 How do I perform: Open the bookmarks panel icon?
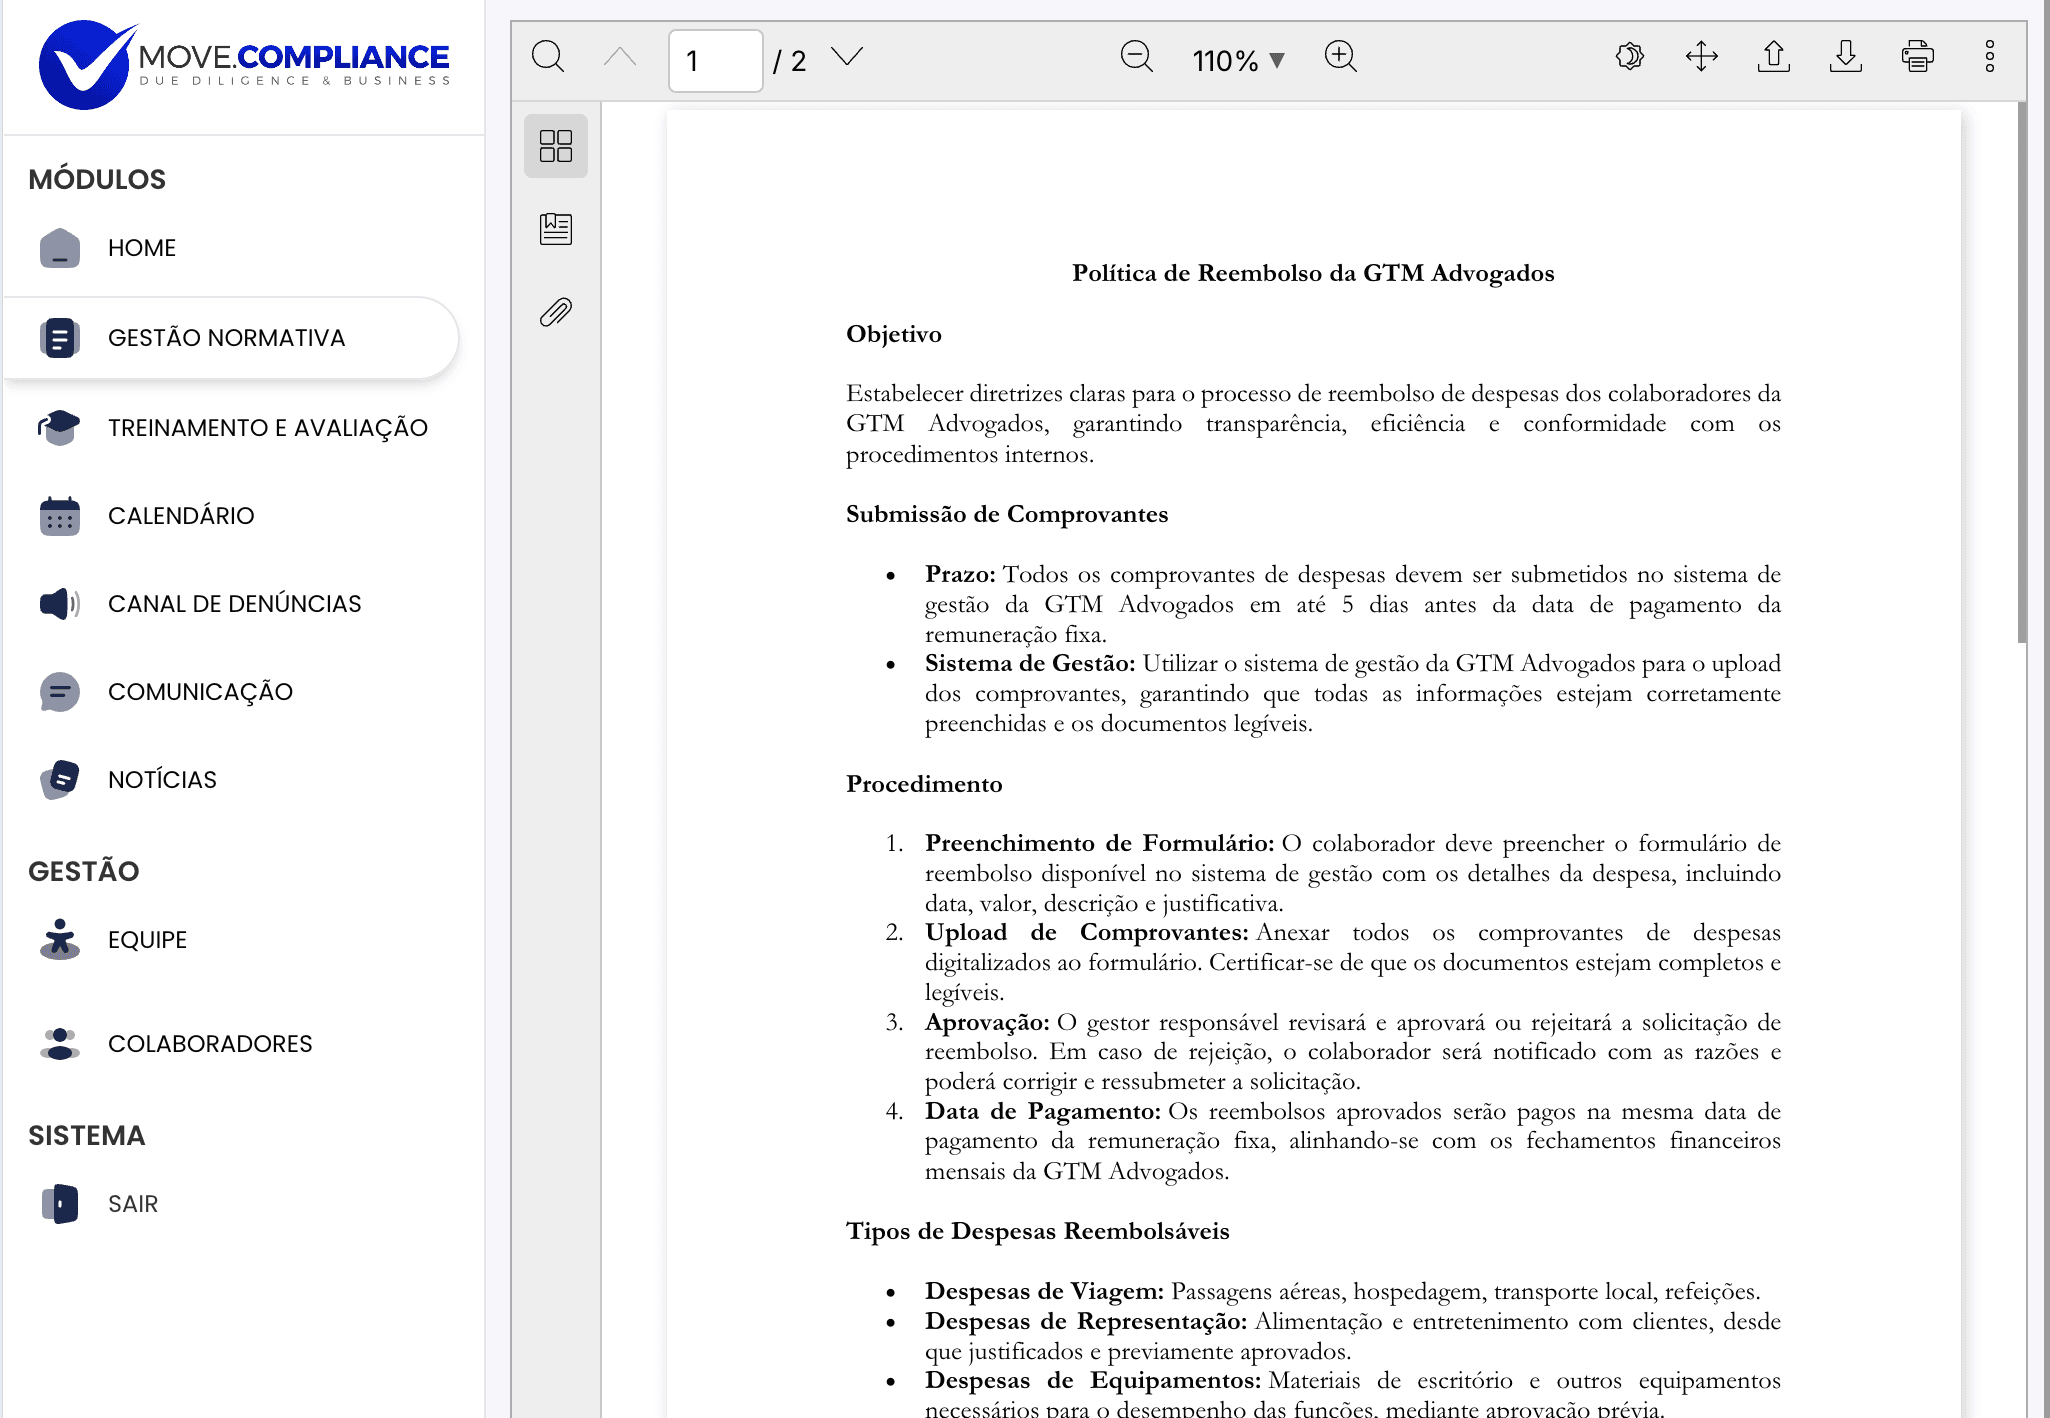coord(556,229)
